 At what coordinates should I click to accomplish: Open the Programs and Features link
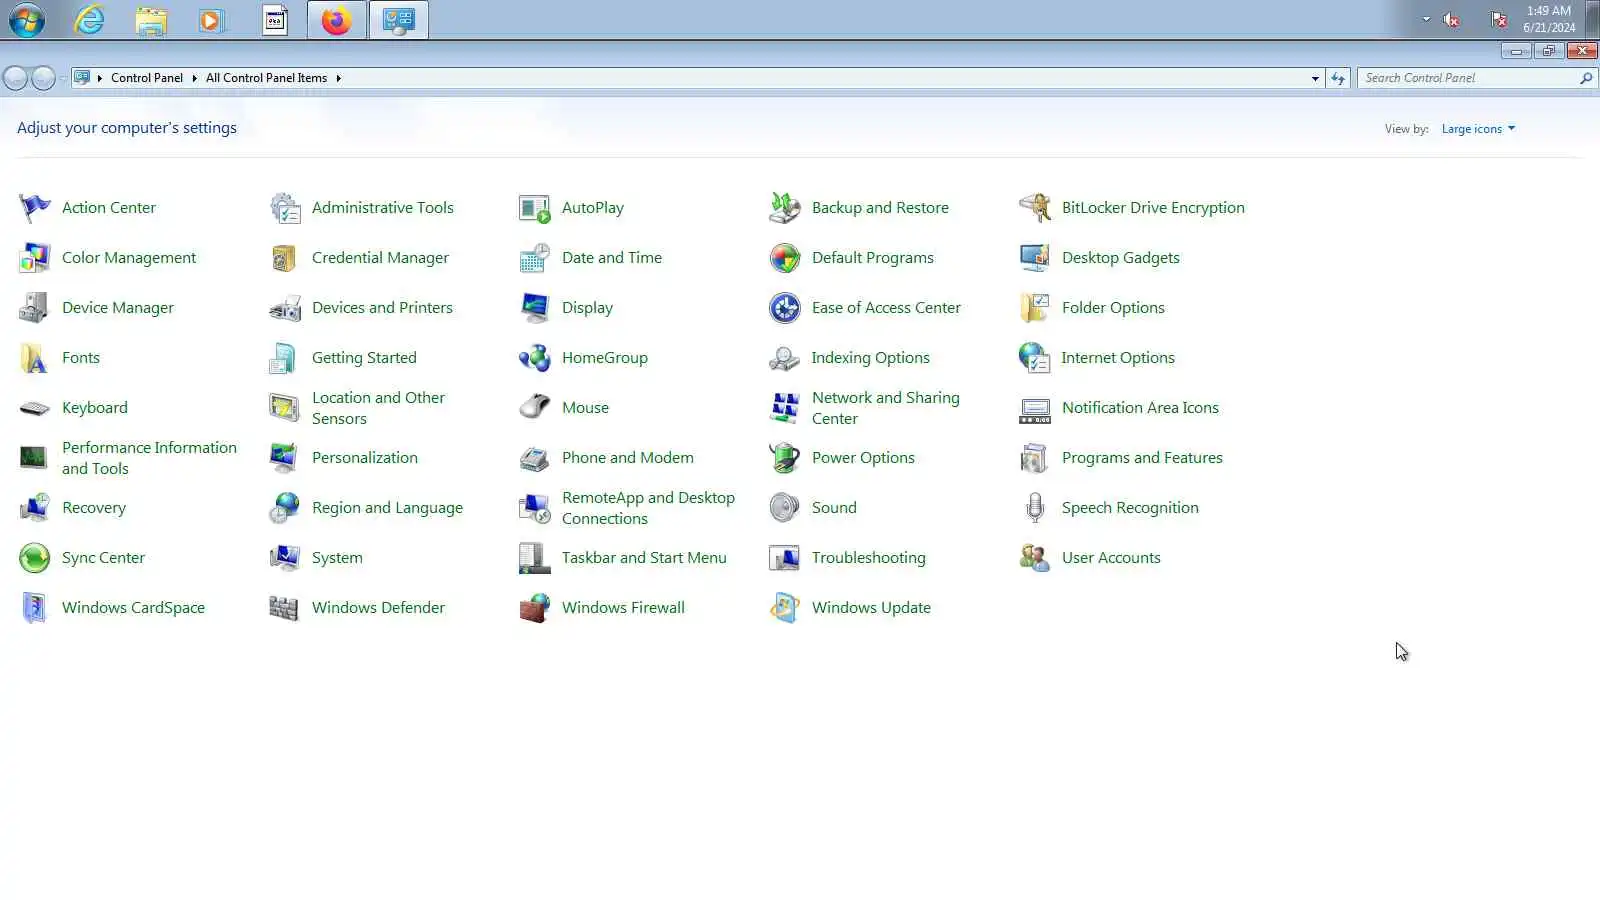pos(1142,458)
